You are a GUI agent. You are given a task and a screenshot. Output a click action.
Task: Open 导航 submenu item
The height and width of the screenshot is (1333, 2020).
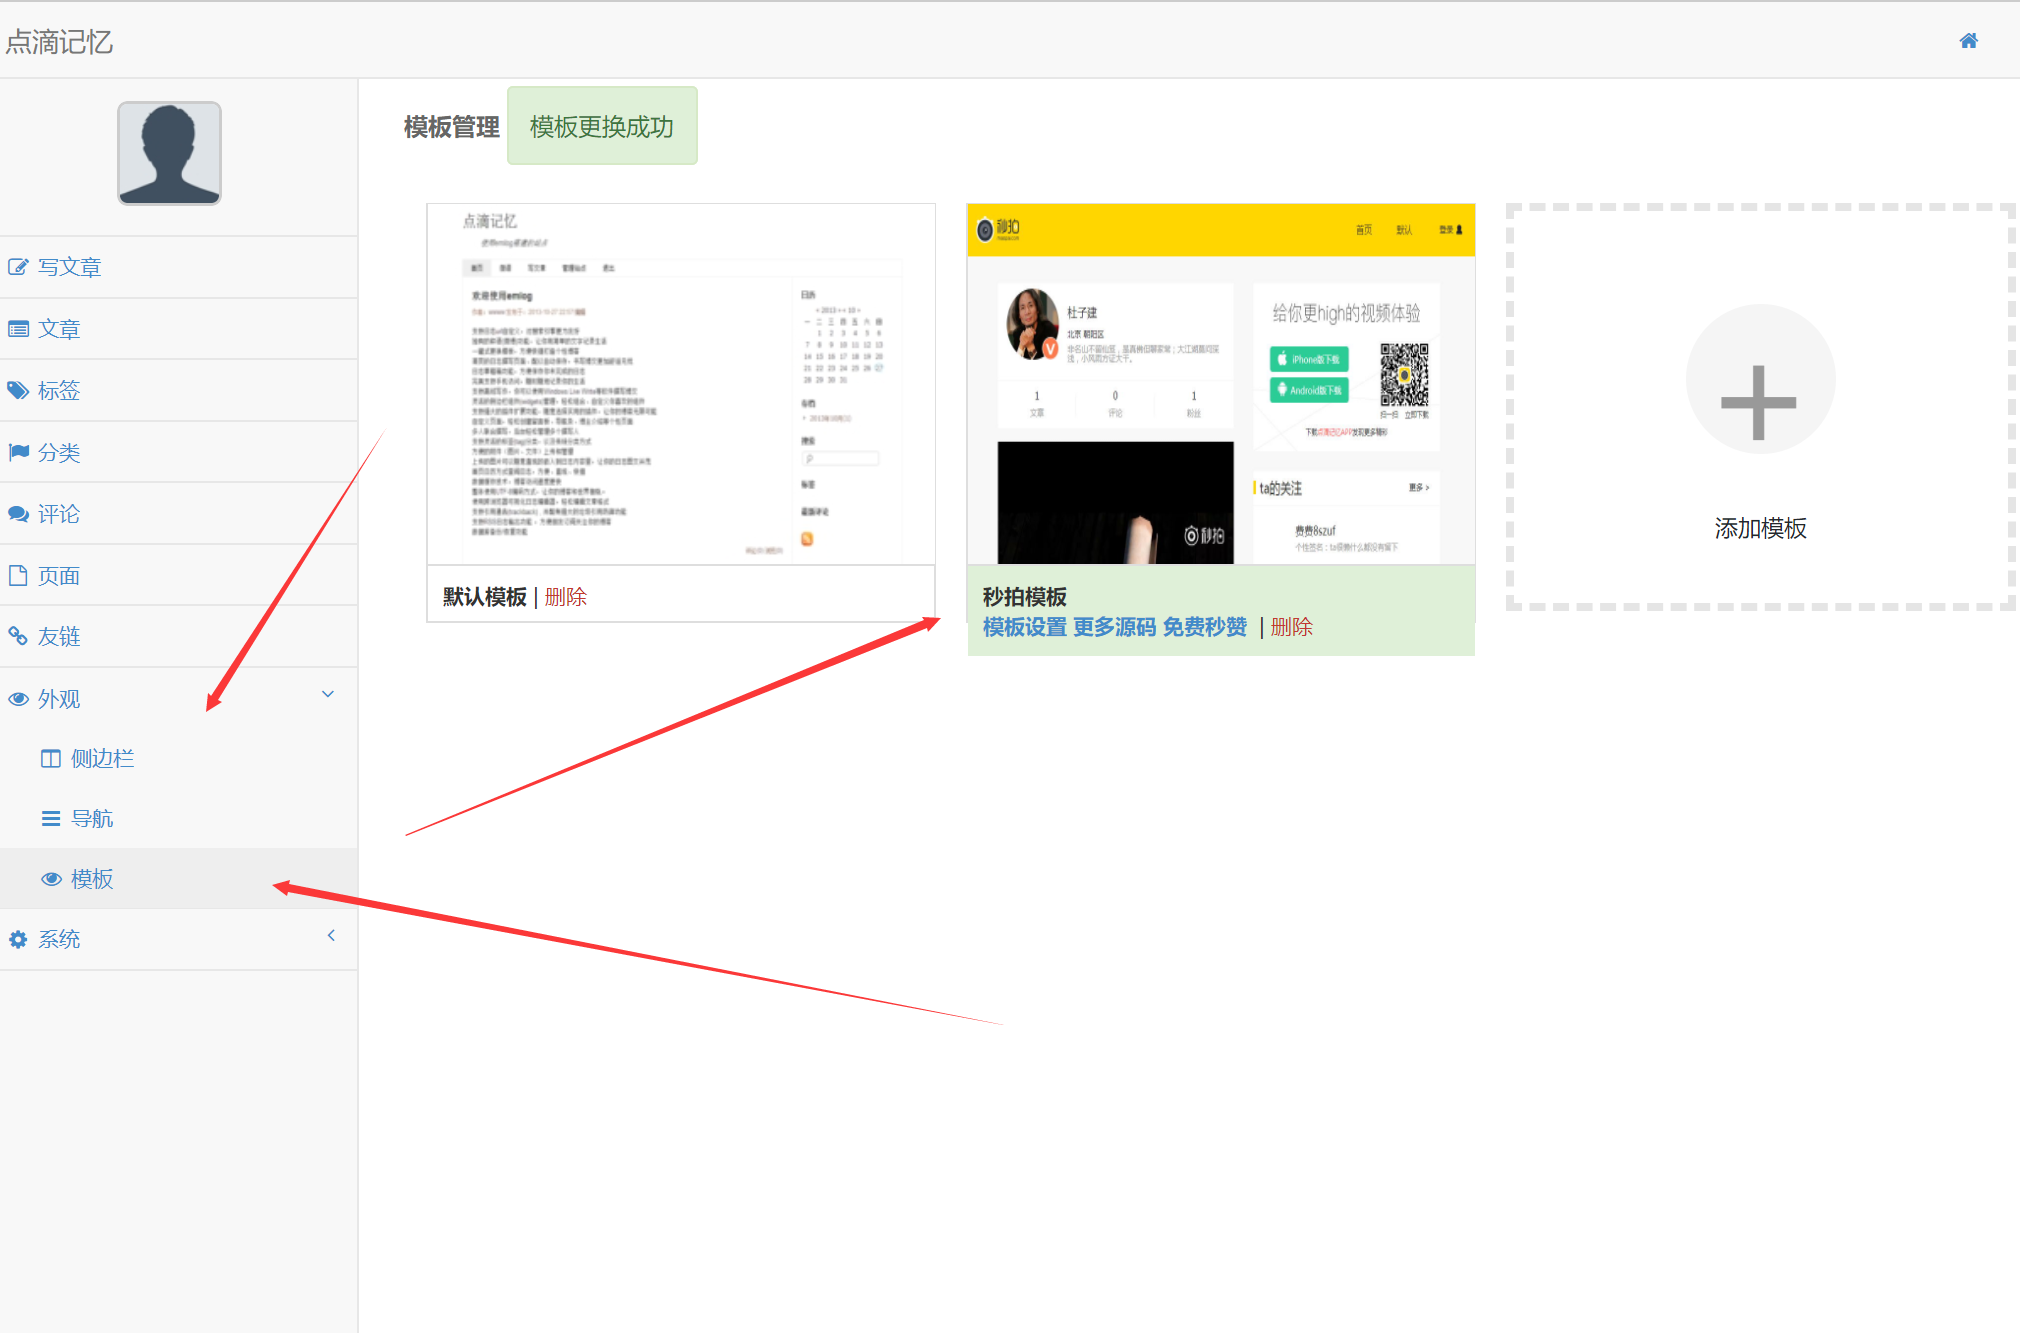92,819
